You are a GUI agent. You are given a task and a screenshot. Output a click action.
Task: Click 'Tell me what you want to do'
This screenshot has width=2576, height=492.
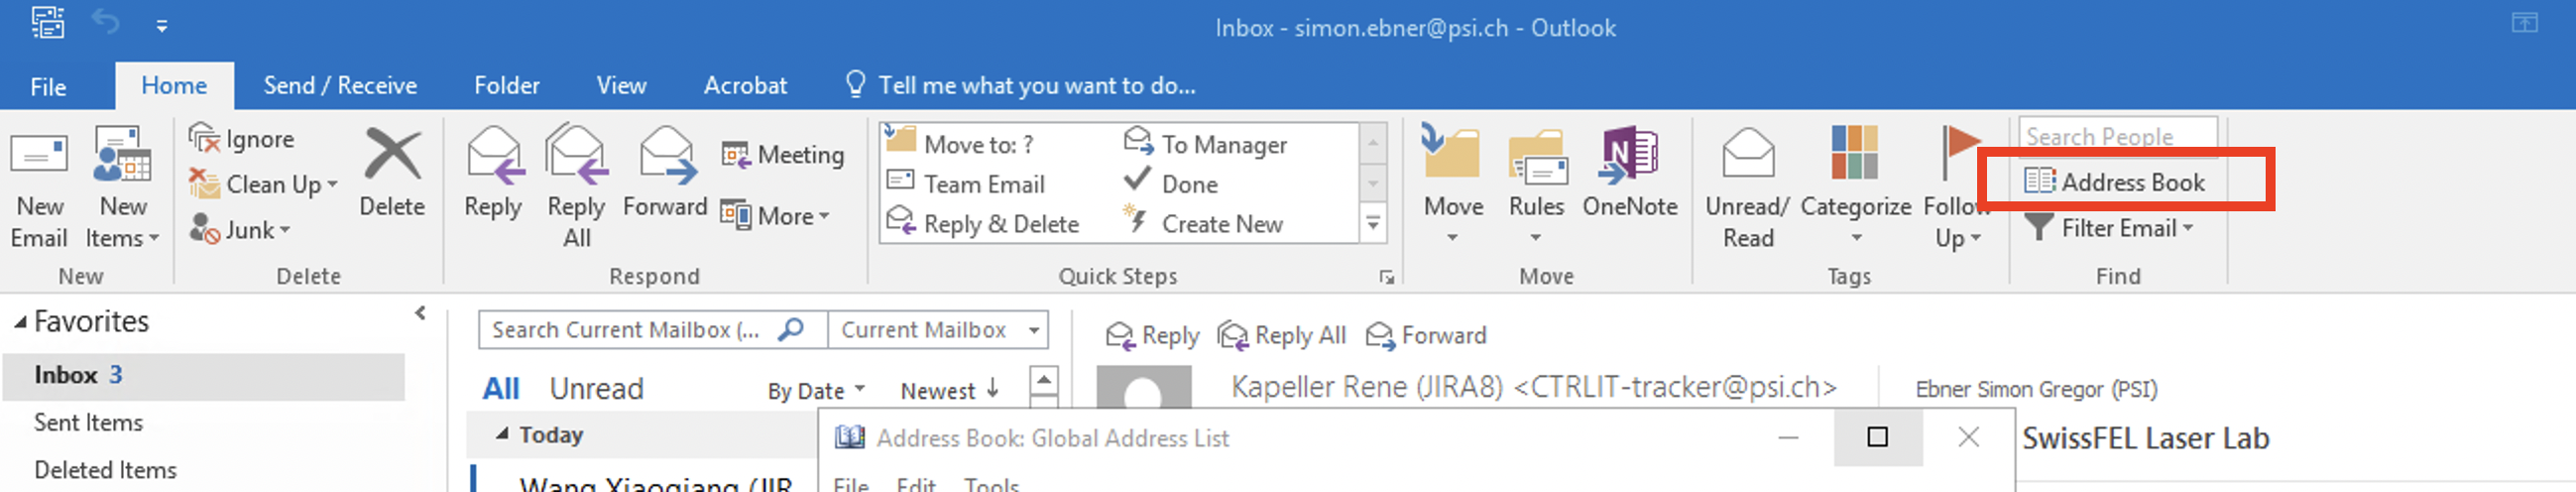tap(1021, 86)
